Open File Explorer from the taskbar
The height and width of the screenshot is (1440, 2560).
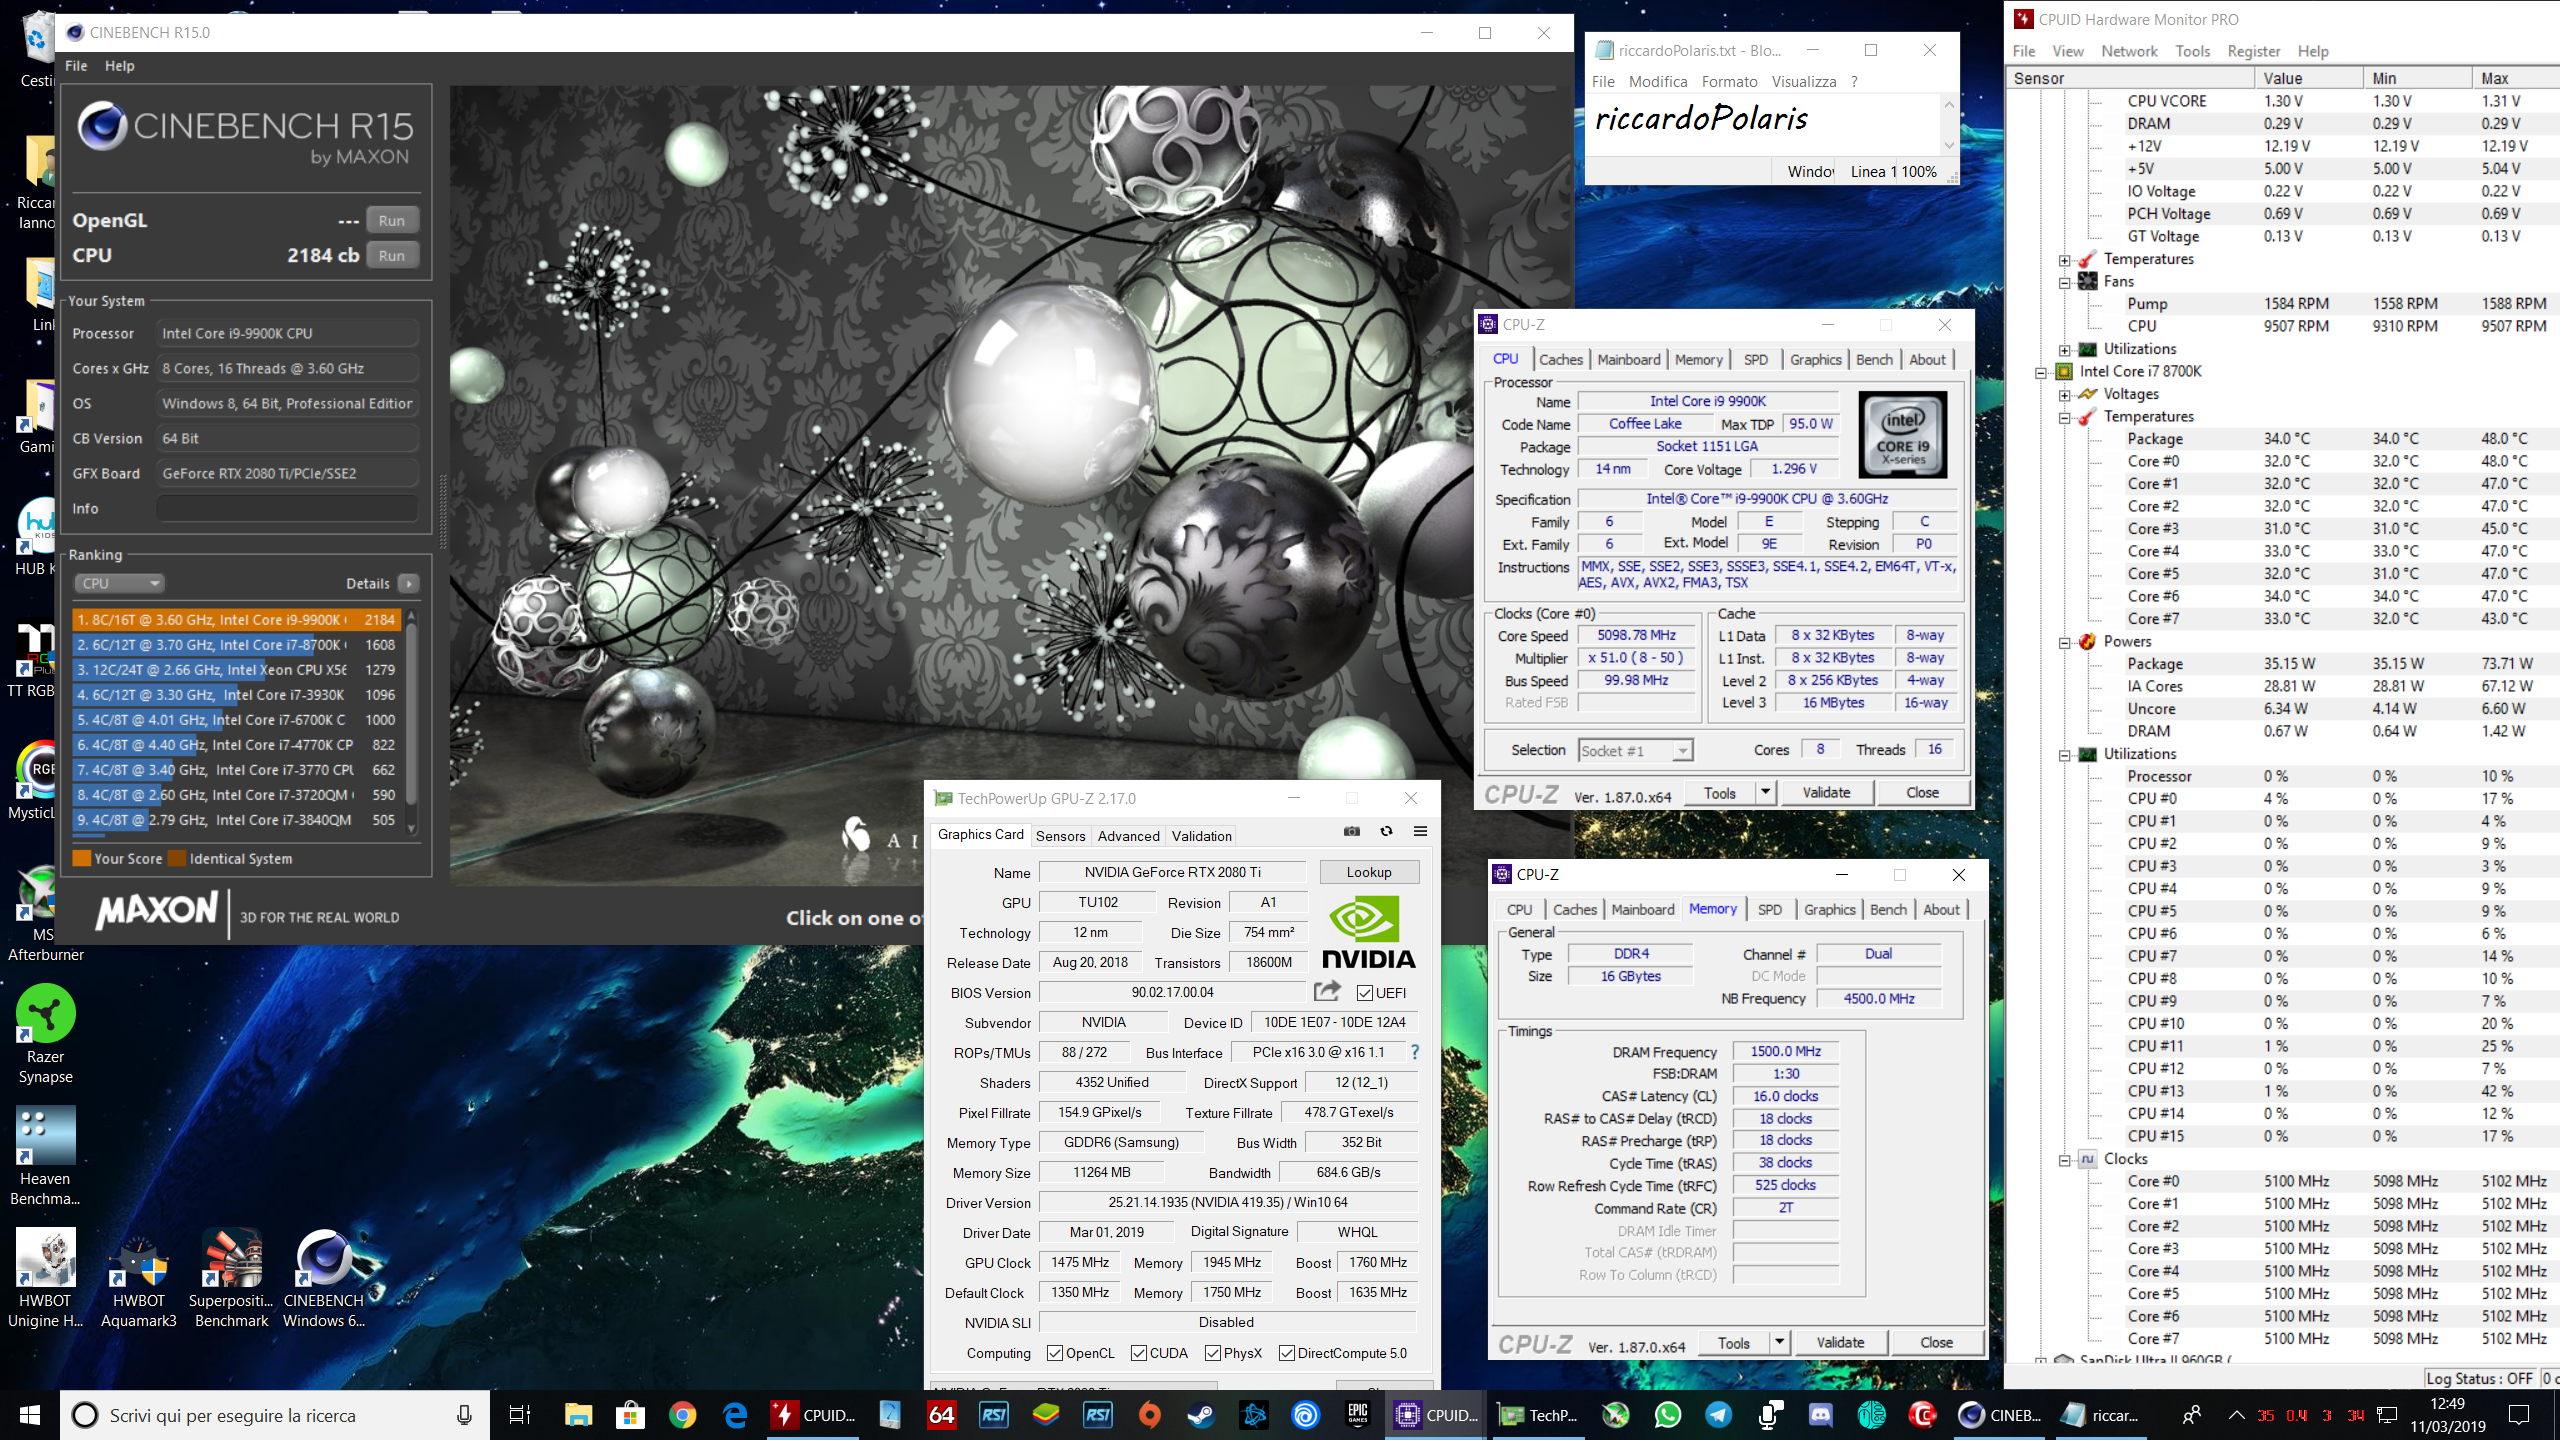579,1415
